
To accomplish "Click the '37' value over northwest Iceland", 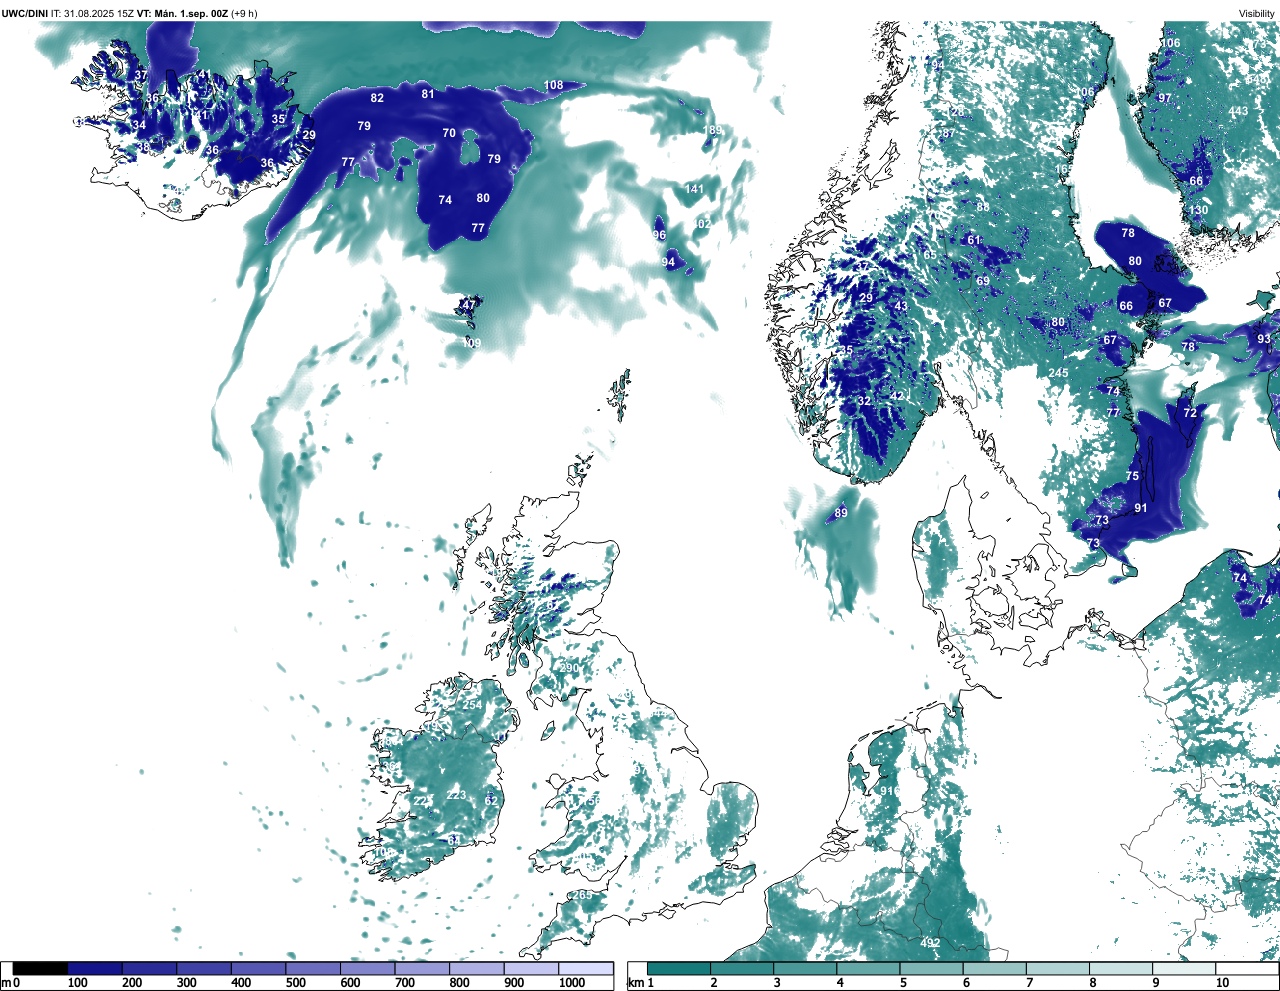I will (141, 75).
